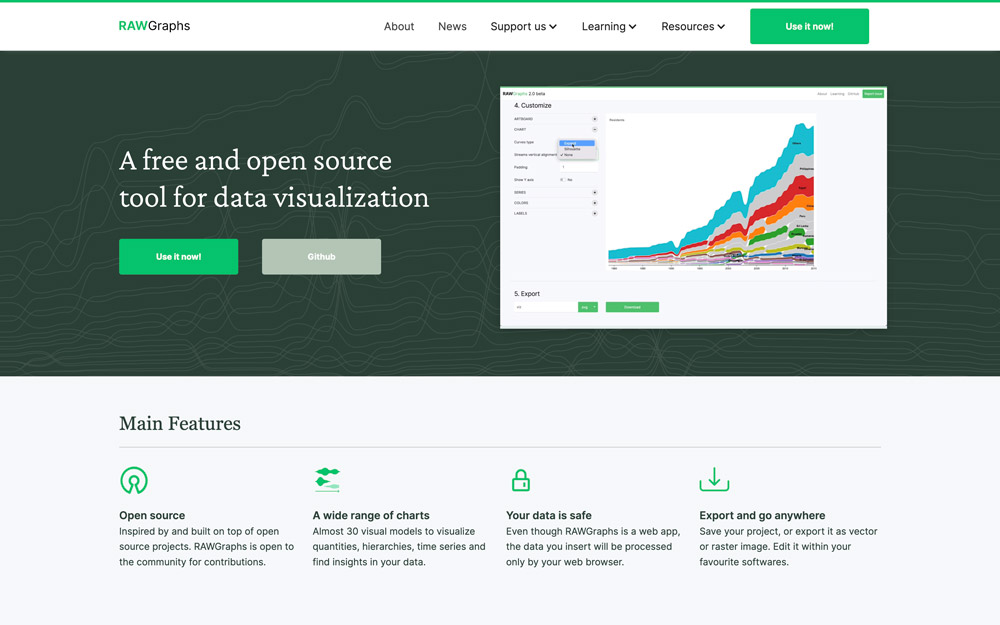1000x625 pixels.
Task: Expand the Learning dropdown menu
Action: click(x=609, y=26)
